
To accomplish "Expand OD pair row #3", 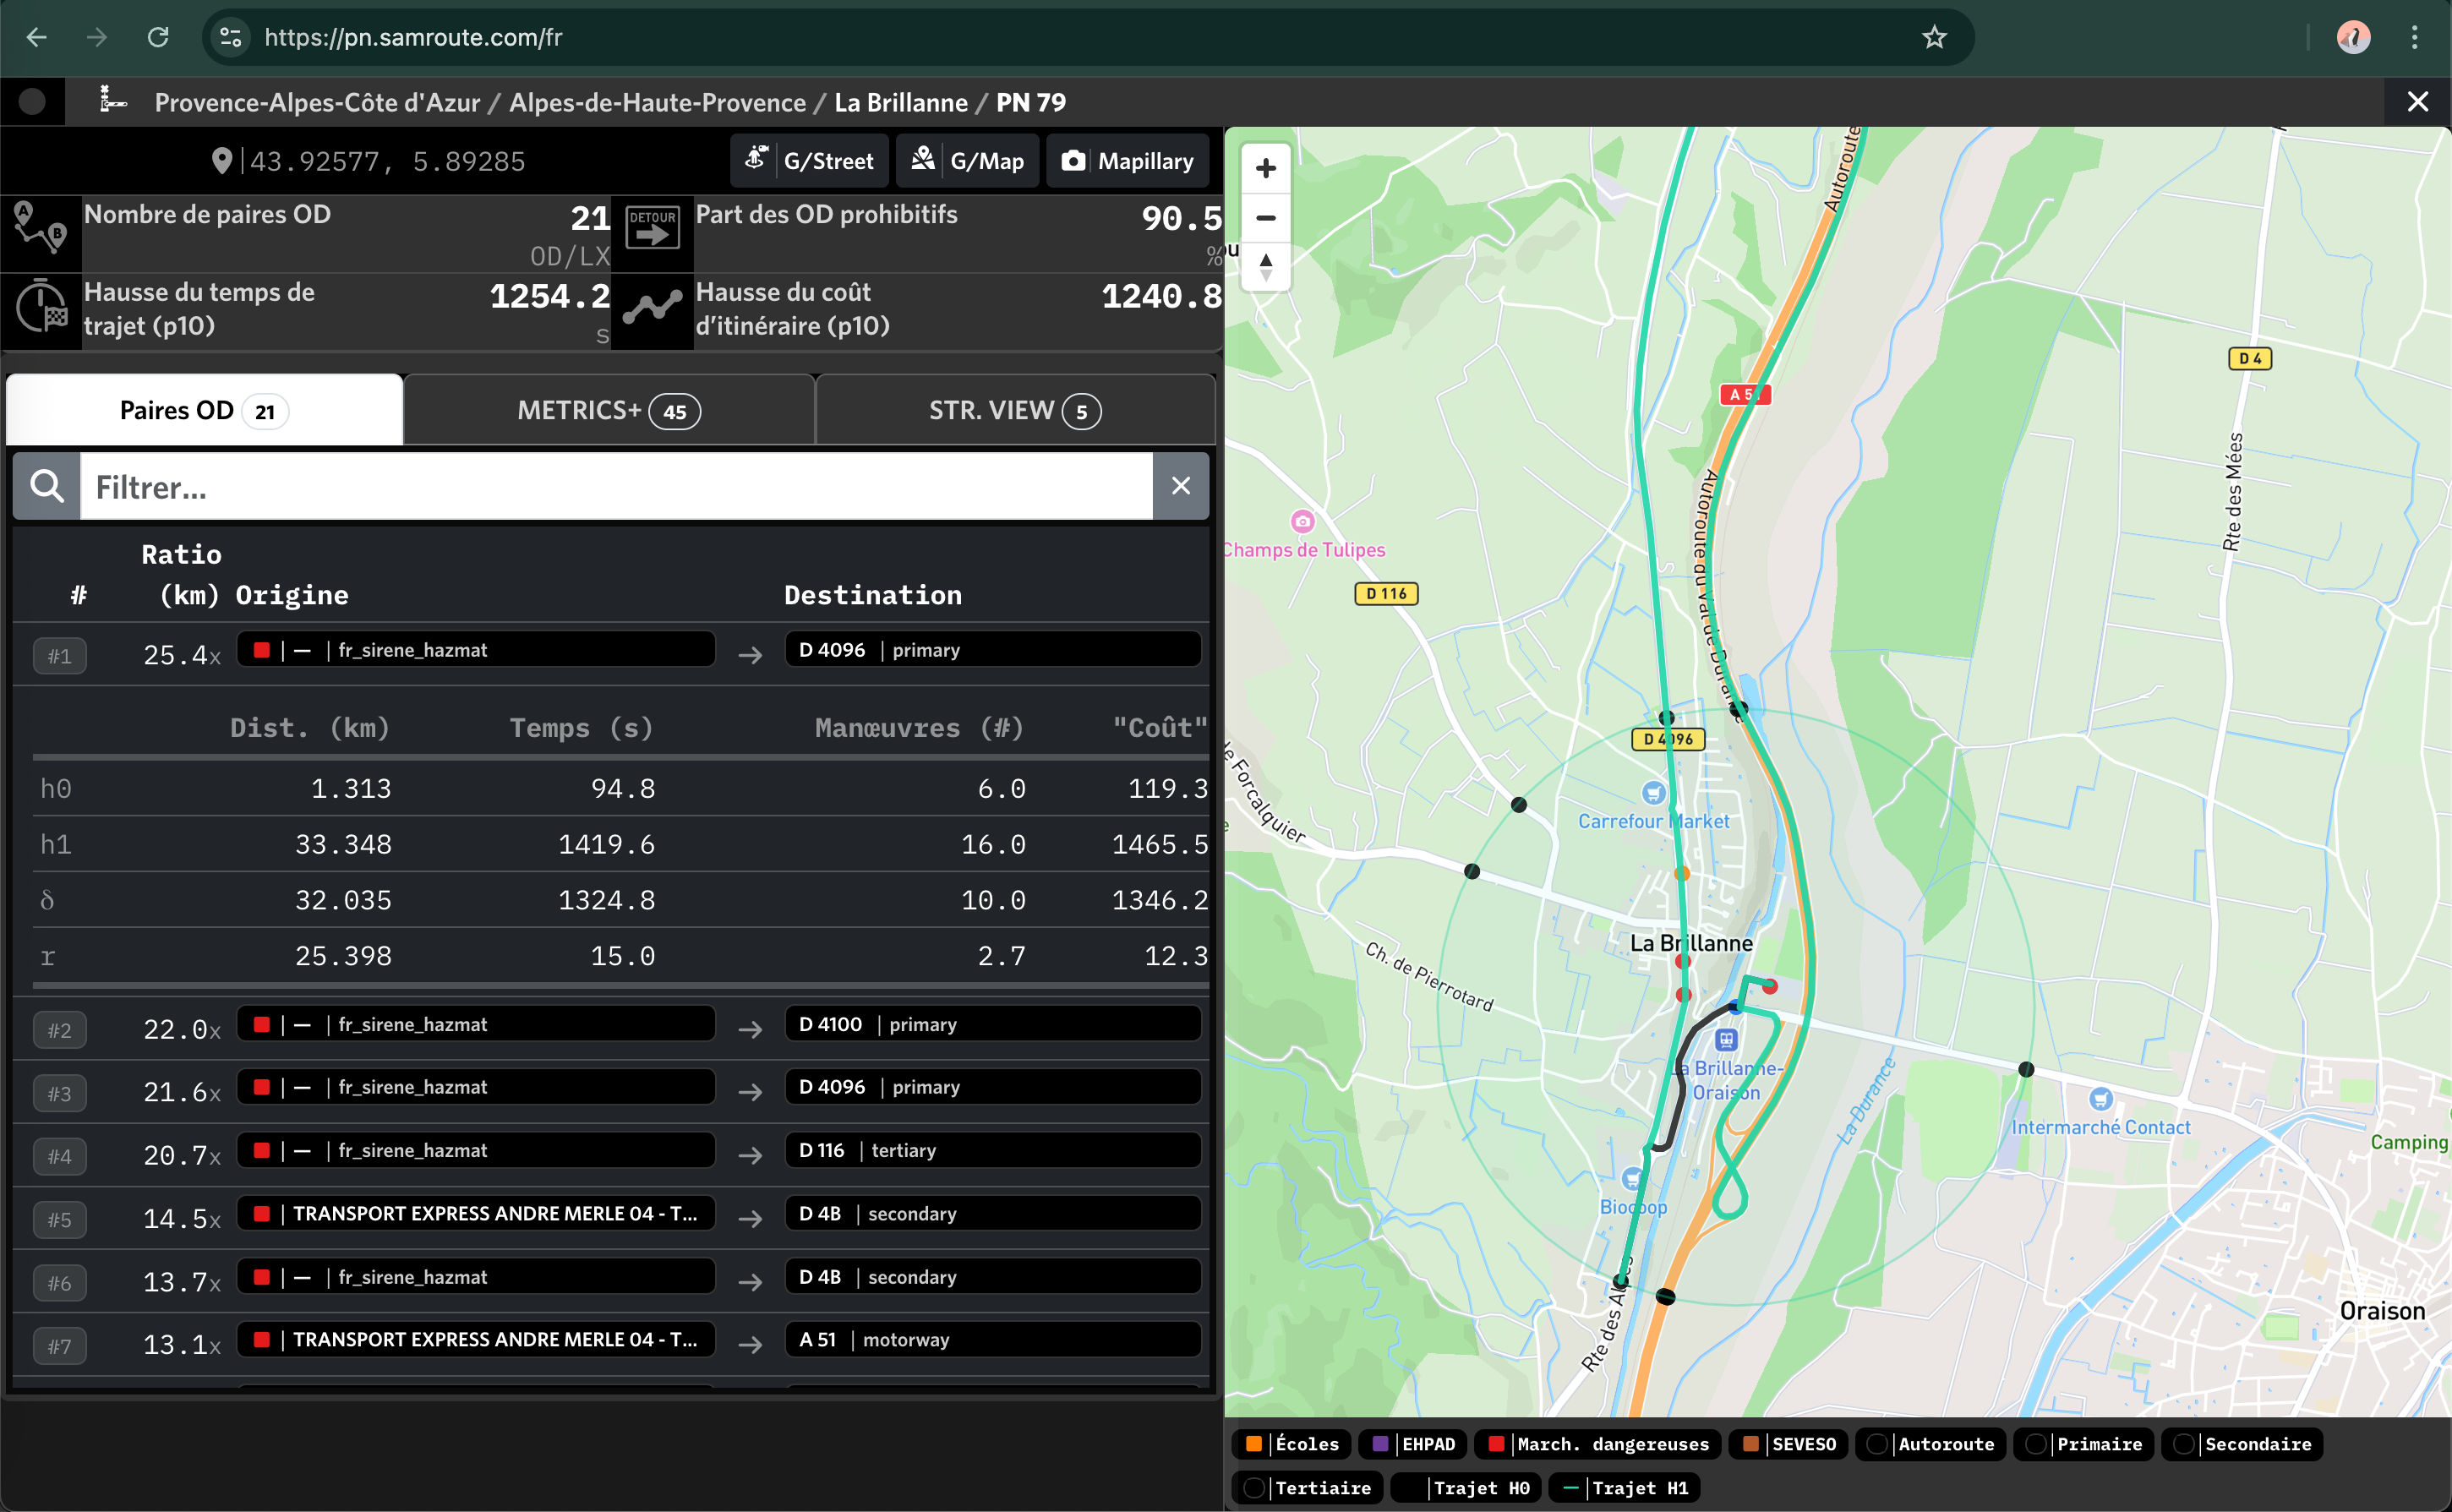I will tap(60, 1093).
